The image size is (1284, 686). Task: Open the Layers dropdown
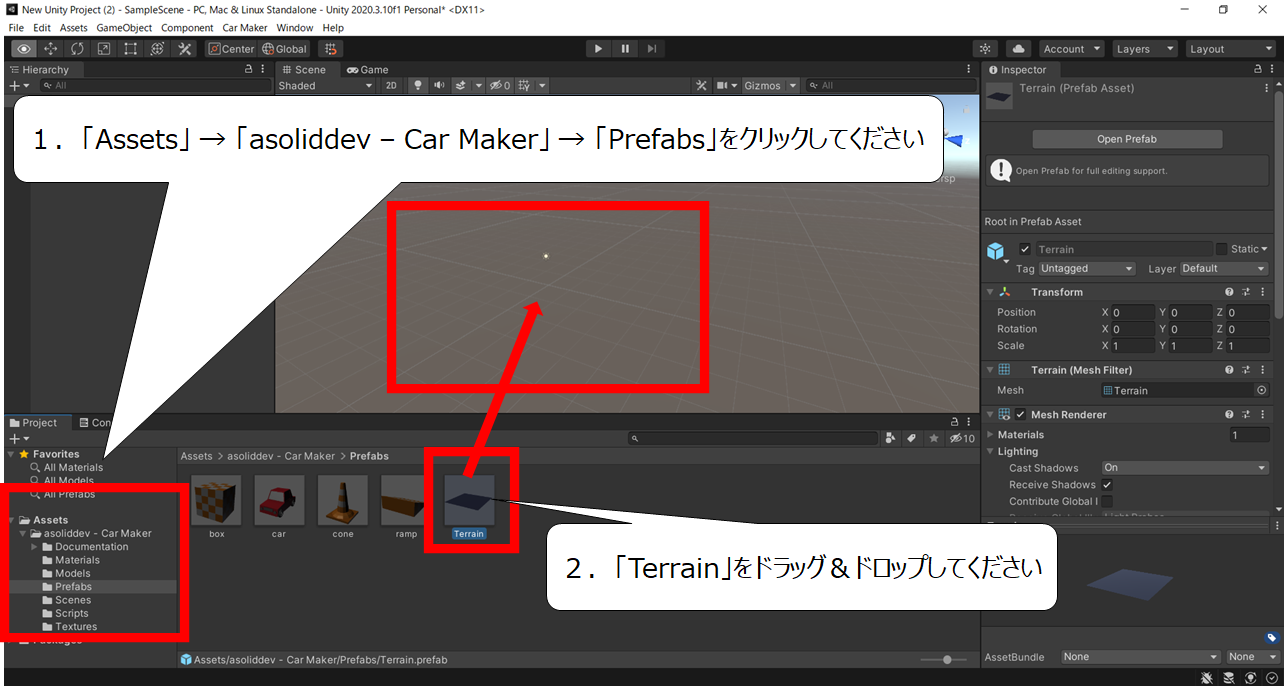pos(1144,49)
